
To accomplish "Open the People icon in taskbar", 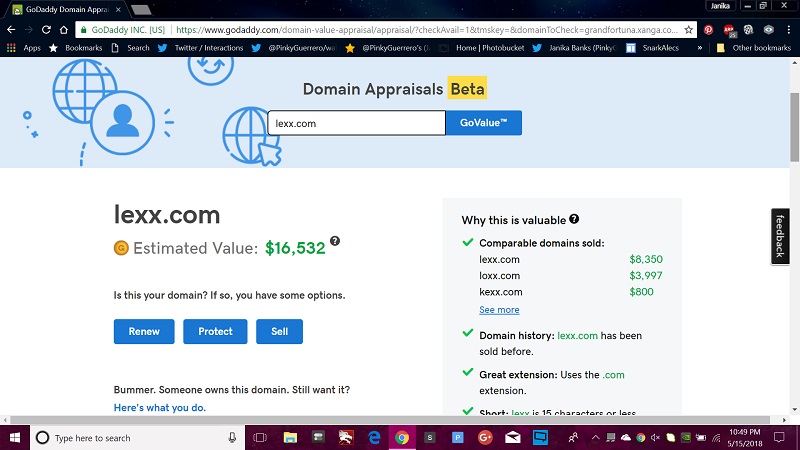I will [573, 437].
